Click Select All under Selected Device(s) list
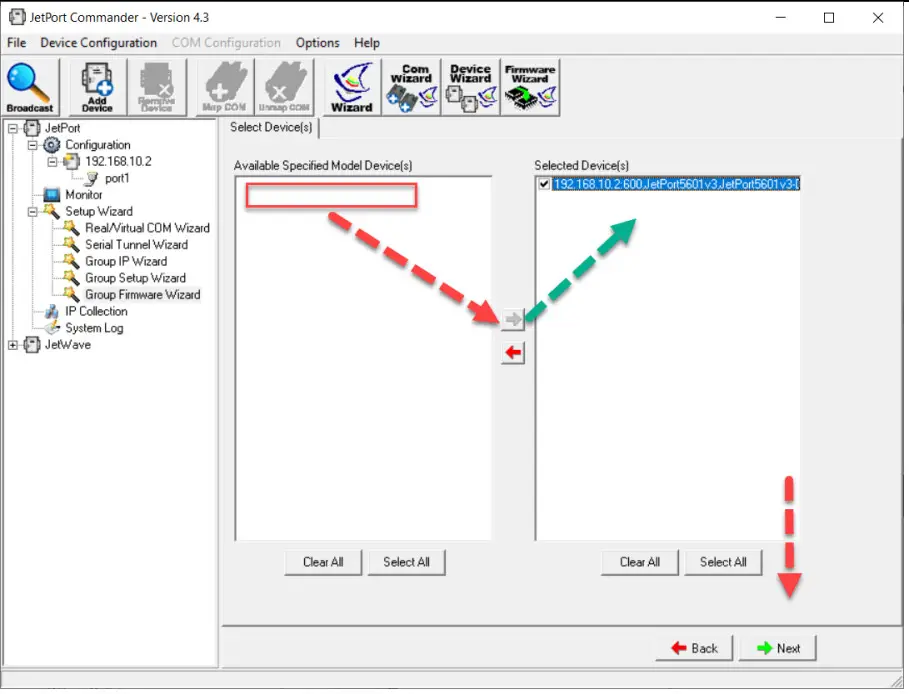 coord(723,562)
